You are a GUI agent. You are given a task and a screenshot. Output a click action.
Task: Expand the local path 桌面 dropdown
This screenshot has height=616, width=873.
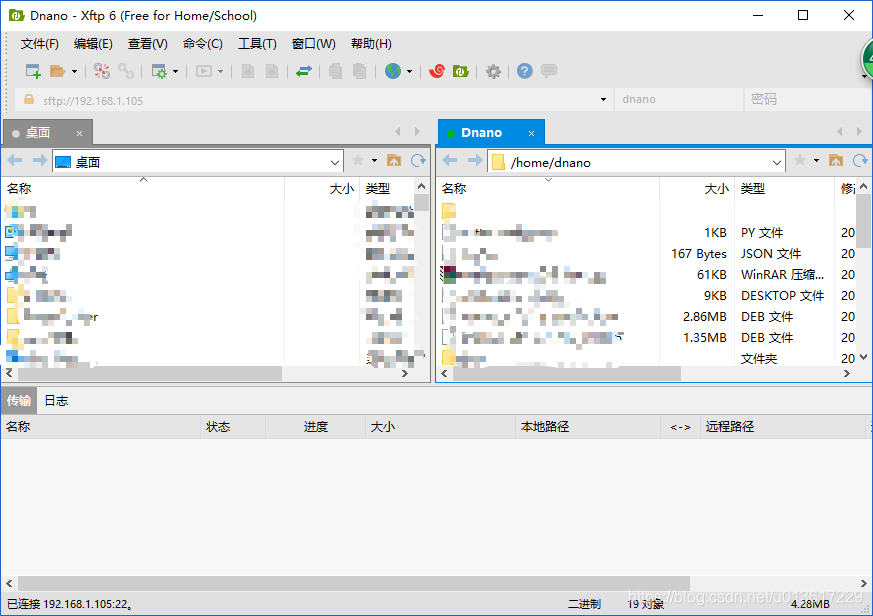335,162
